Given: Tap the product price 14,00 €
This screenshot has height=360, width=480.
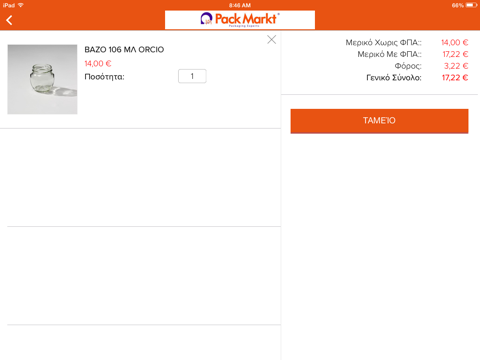Looking at the screenshot, I should tap(98, 63).
